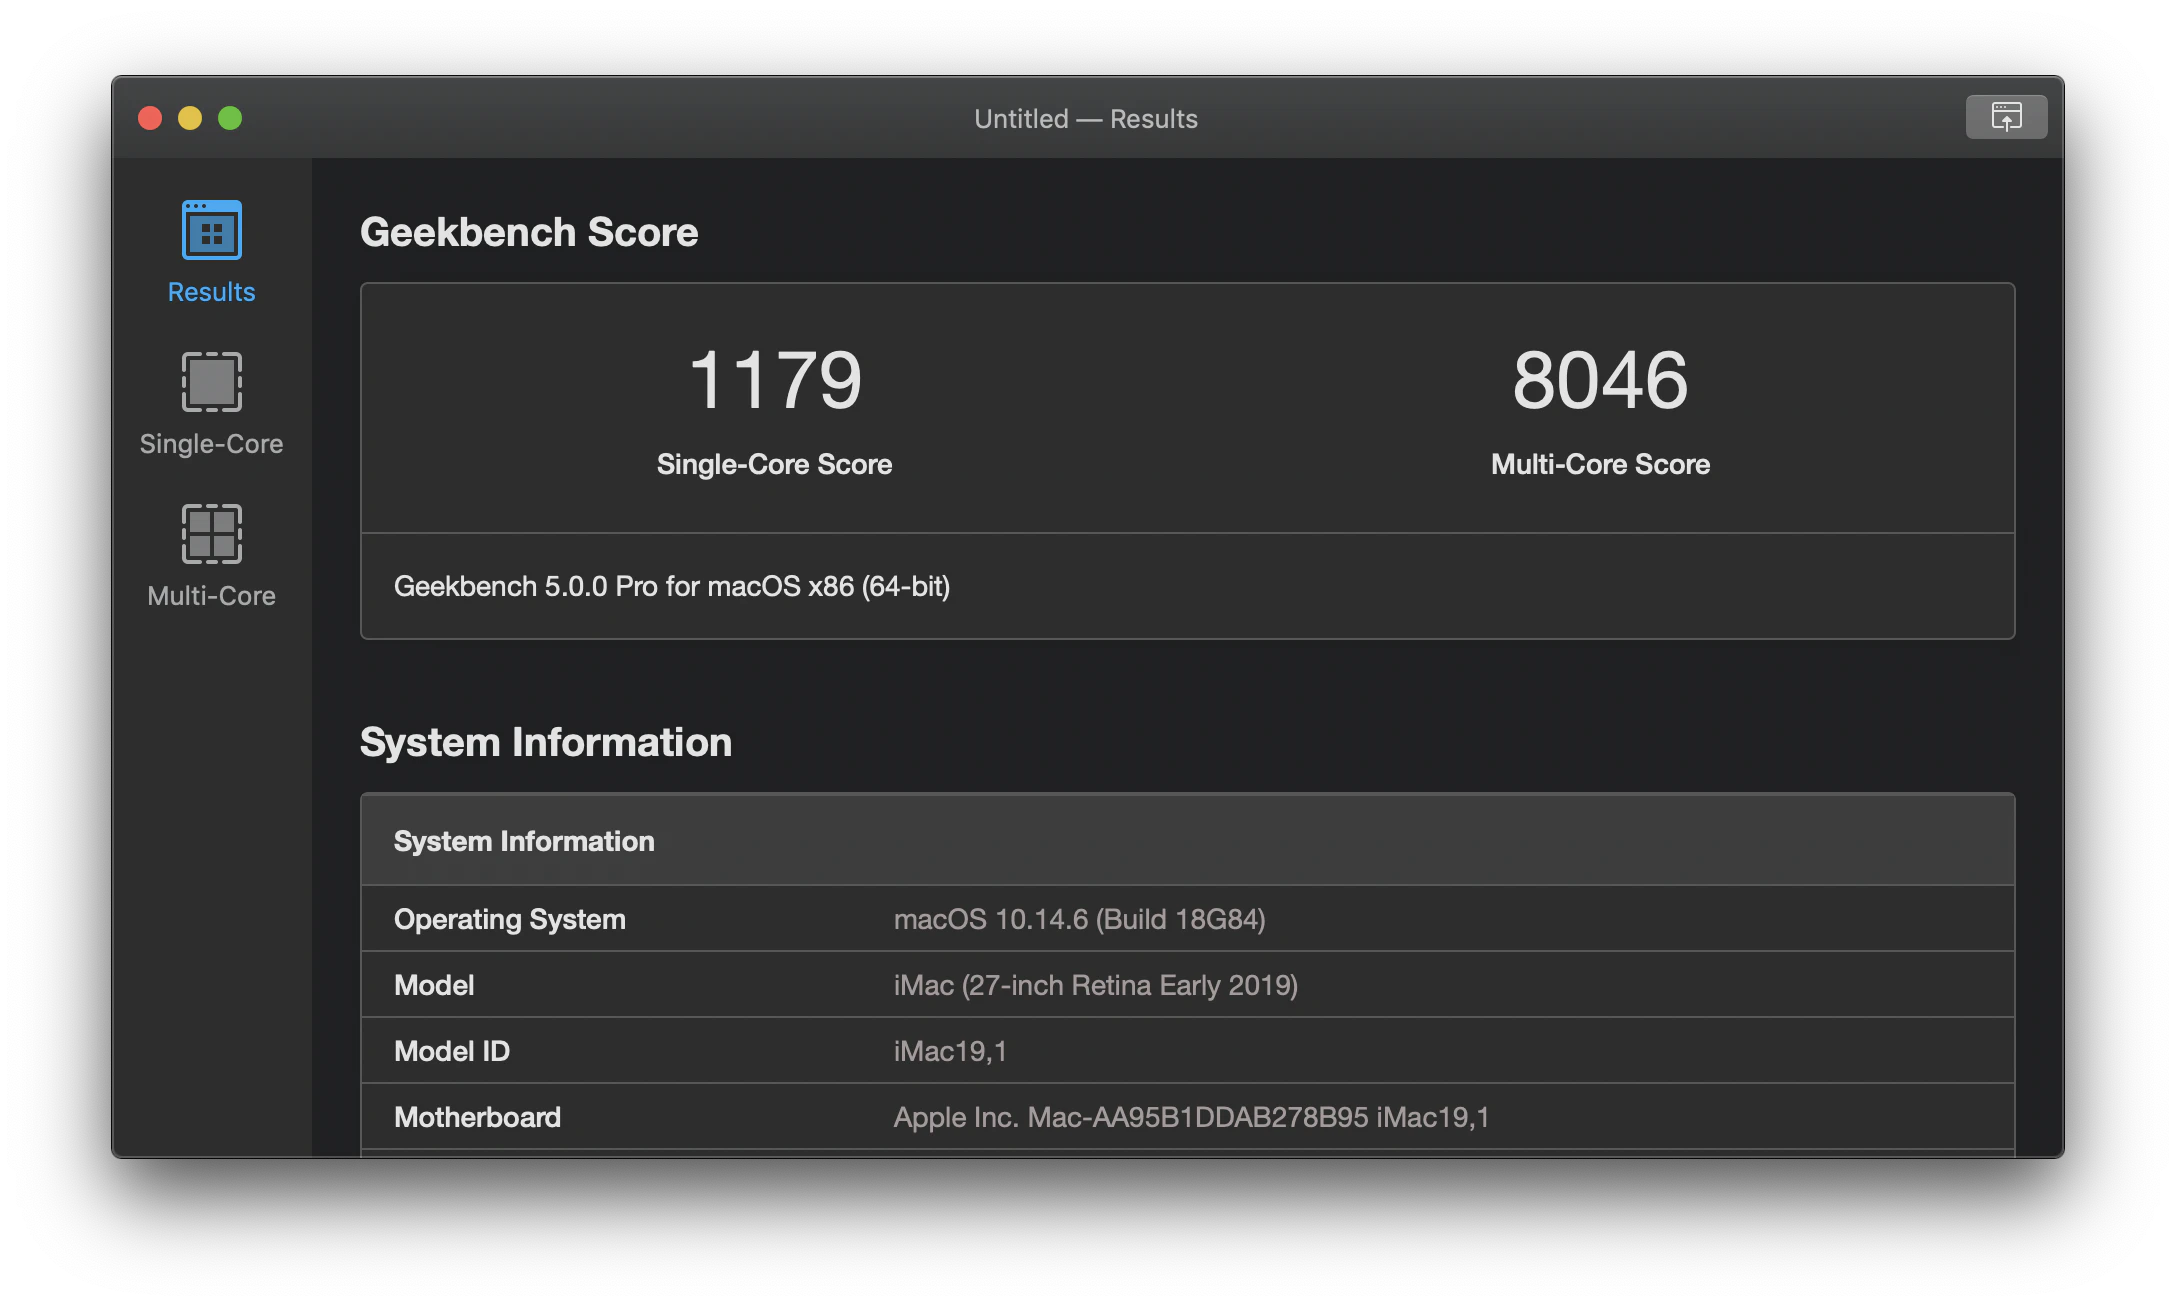Click the Geekbench Score heading
Image resolution: width=2176 pixels, height=1306 pixels.
tap(529, 232)
